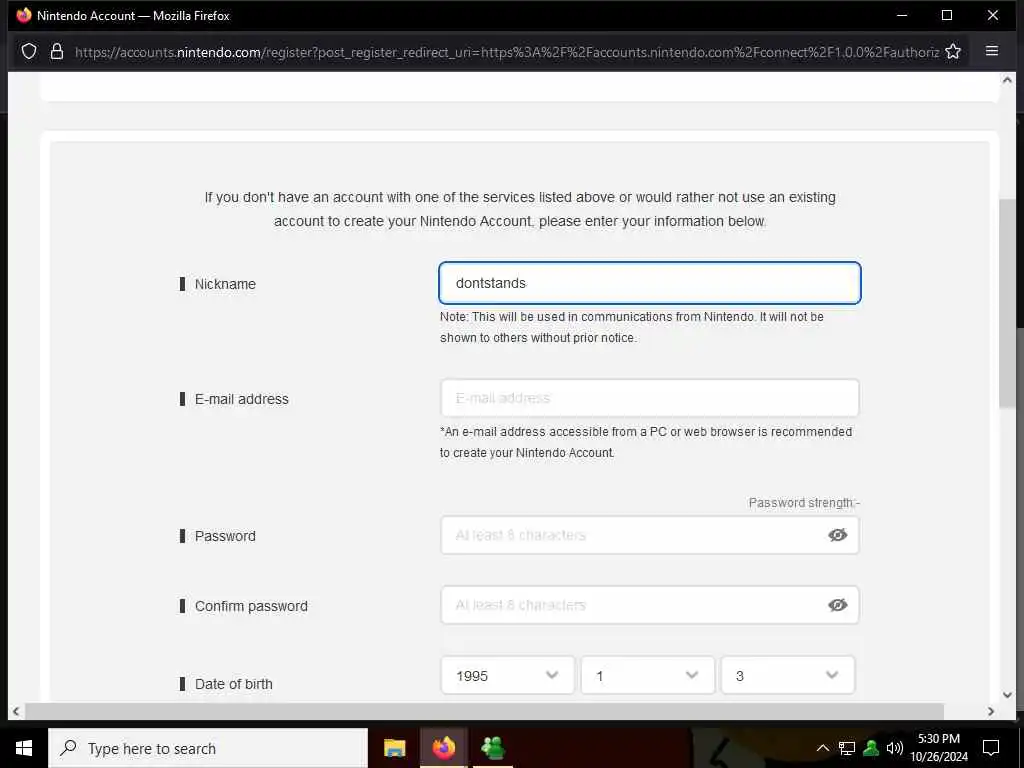Click the network tray icon
The height and width of the screenshot is (768, 1024).
[x=847, y=748]
